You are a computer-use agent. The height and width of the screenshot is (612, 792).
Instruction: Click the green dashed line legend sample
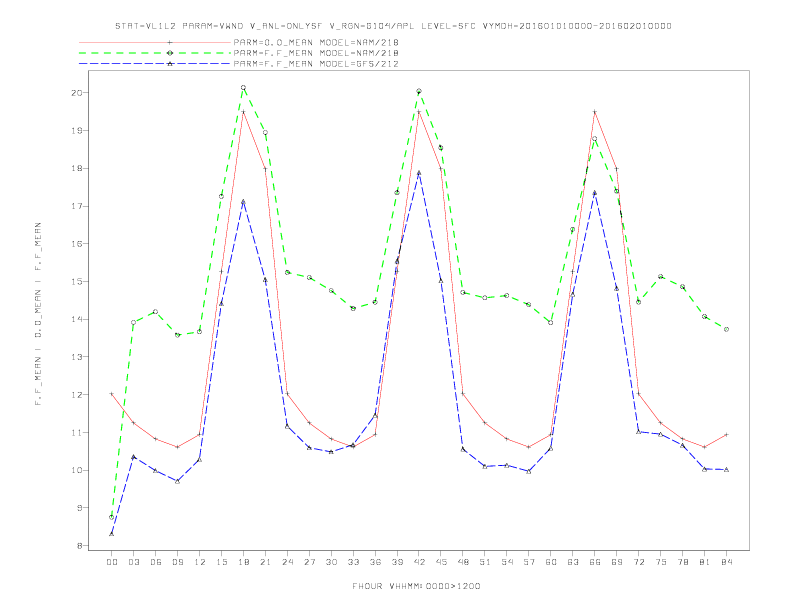155,53
